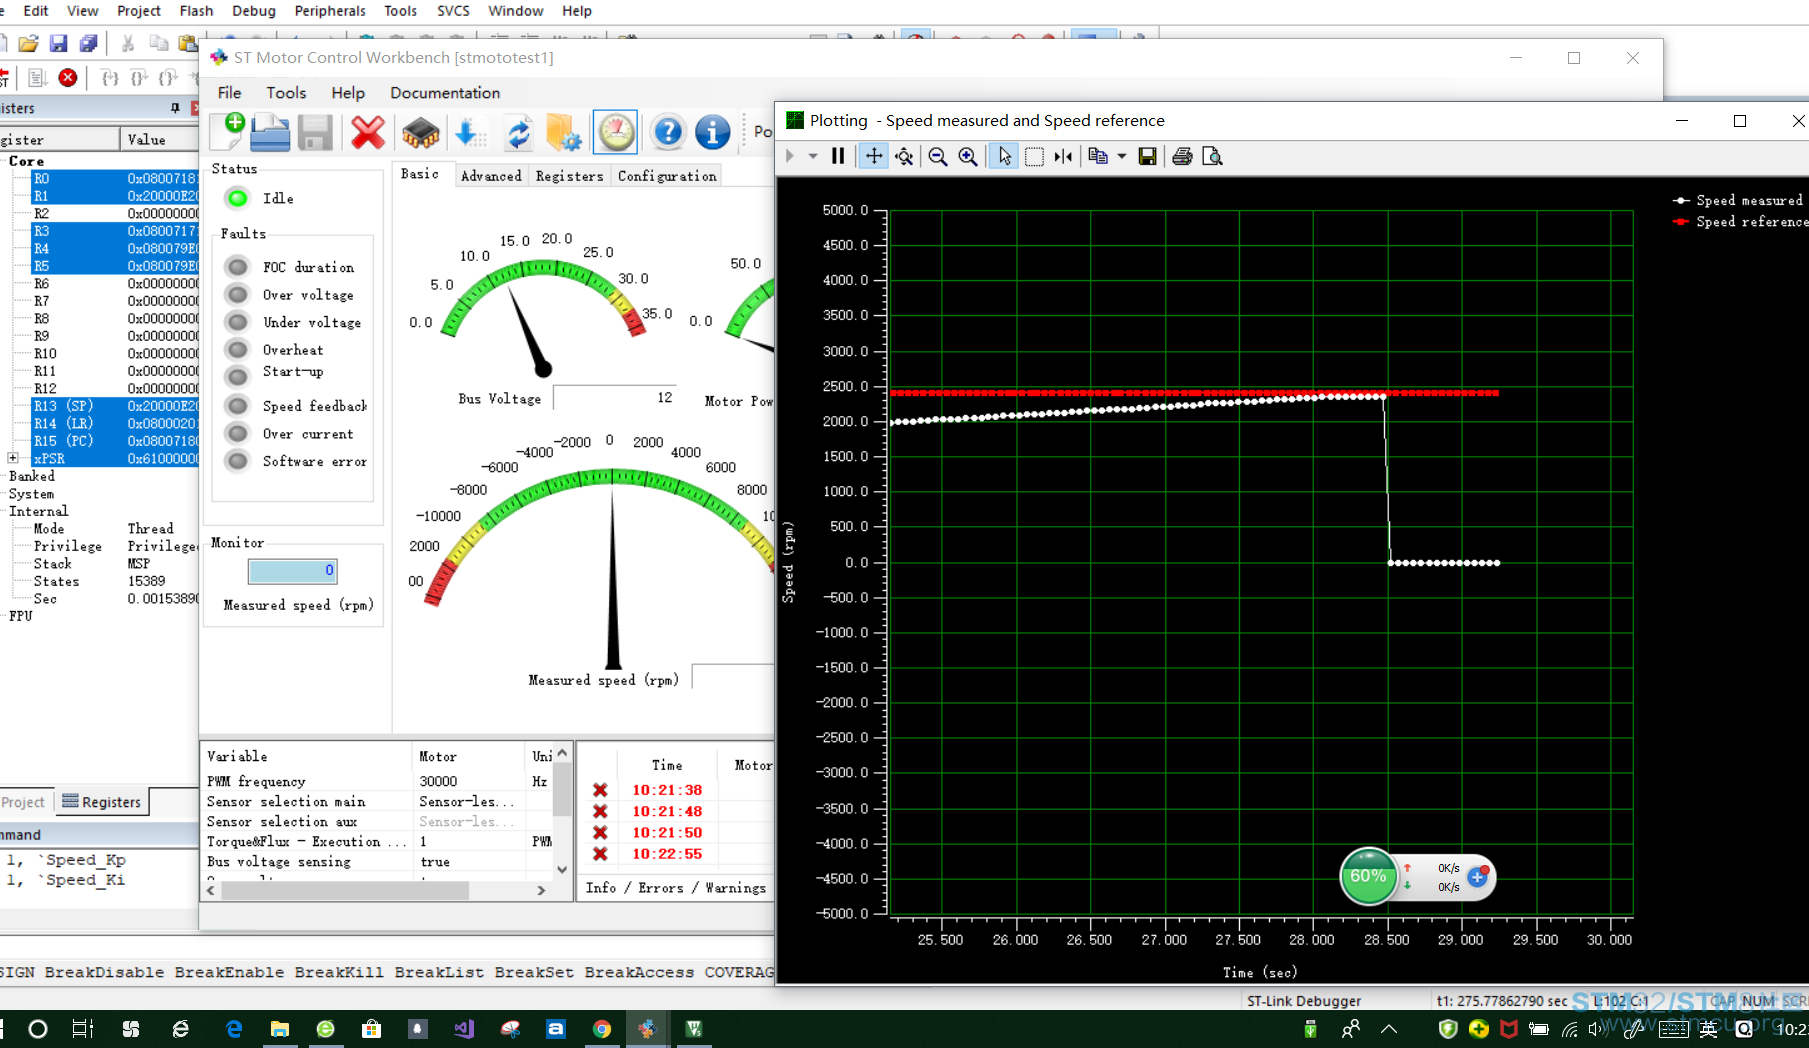Click the zoom in magnifier in Plotting toolbar
The image size is (1809, 1048).
(x=968, y=156)
